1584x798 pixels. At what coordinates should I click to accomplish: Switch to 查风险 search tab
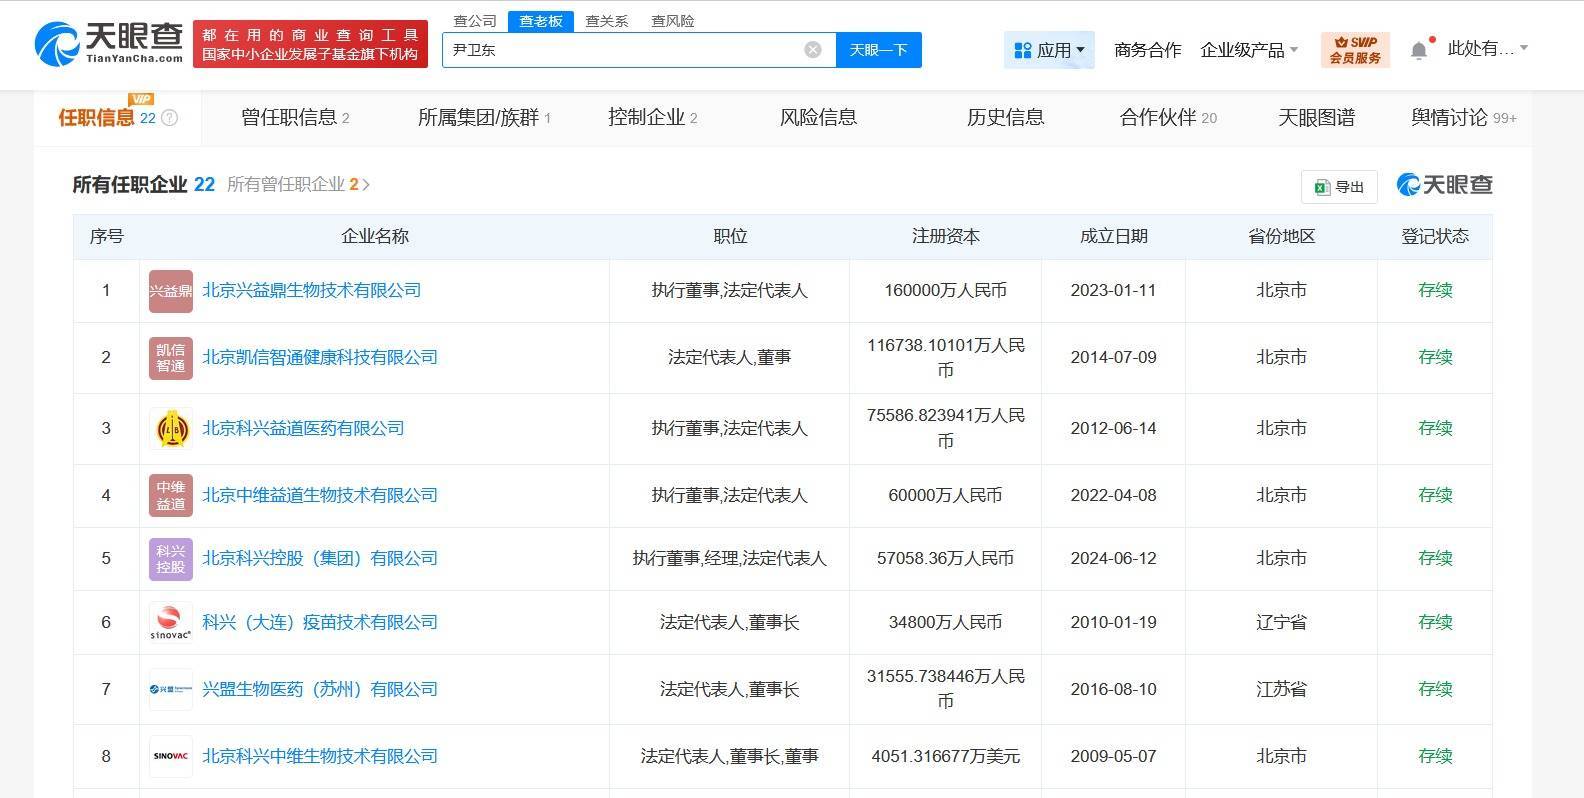click(673, 21)
